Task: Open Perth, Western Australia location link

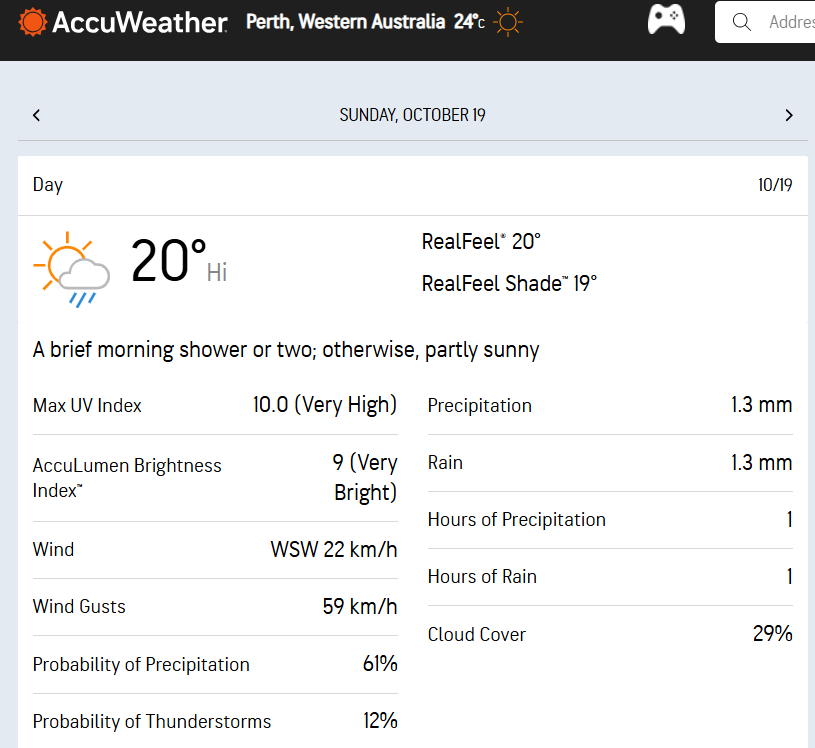Action: pos(345,22)
